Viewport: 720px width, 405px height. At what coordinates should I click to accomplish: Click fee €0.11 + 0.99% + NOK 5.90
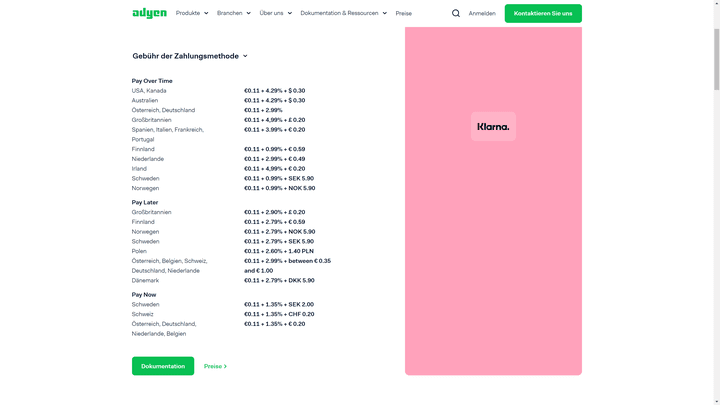[x=280, y=188]
